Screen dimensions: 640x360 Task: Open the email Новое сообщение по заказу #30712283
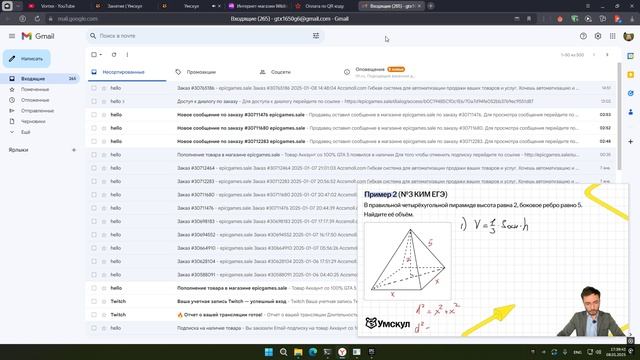click(351, 141)
